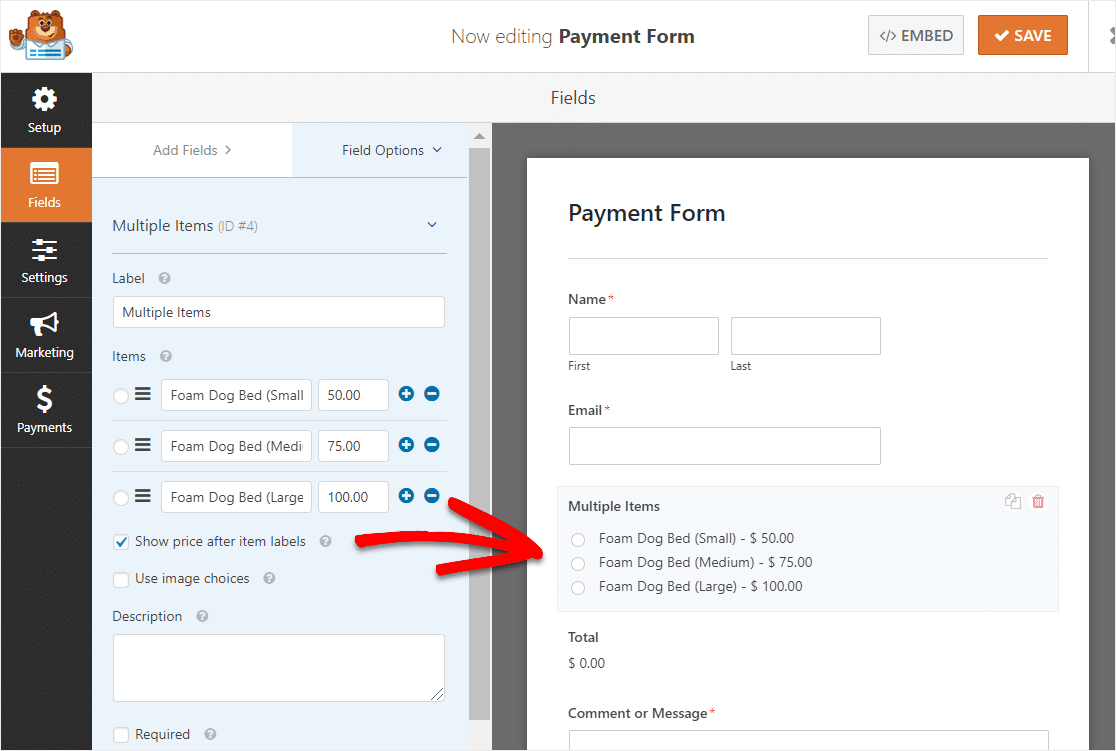Save the payment form
1116x751 pixels.
pyautogui.click(x=1023, y=36)
